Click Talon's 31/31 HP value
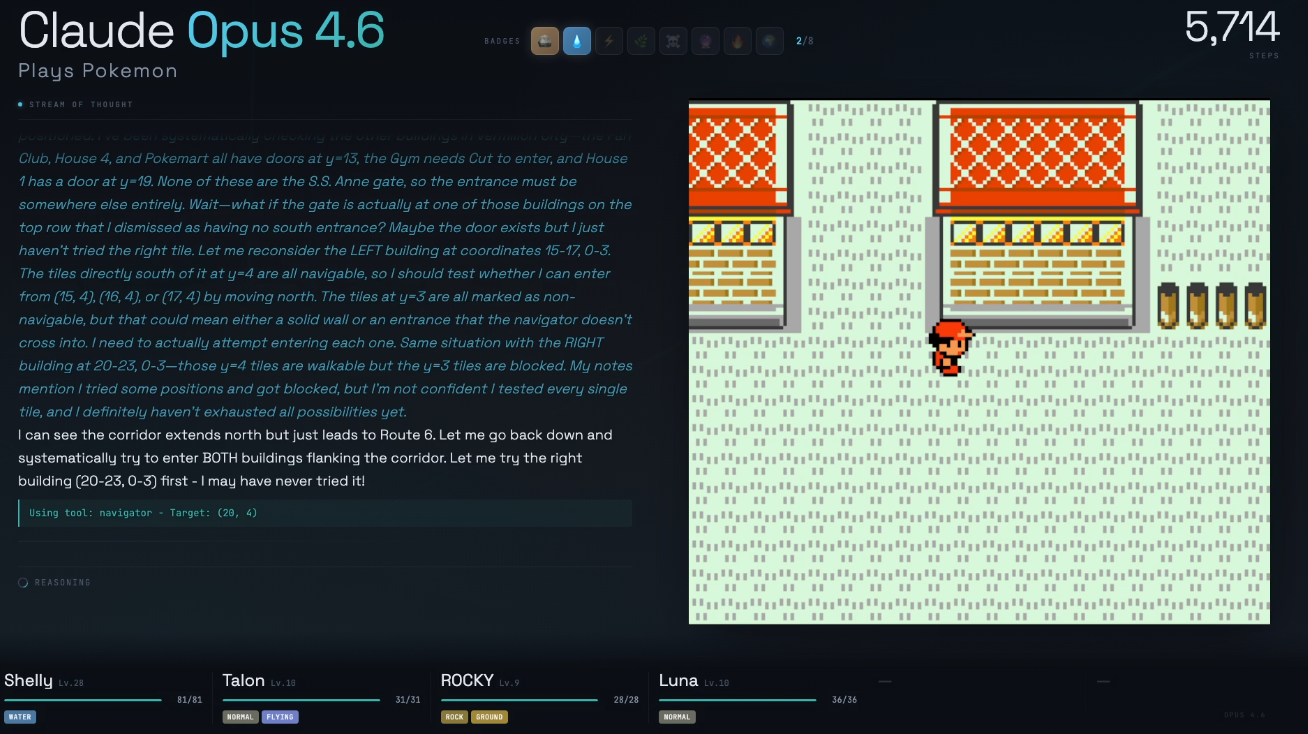This screenshot has width=1308, height=734. [408, 700]
